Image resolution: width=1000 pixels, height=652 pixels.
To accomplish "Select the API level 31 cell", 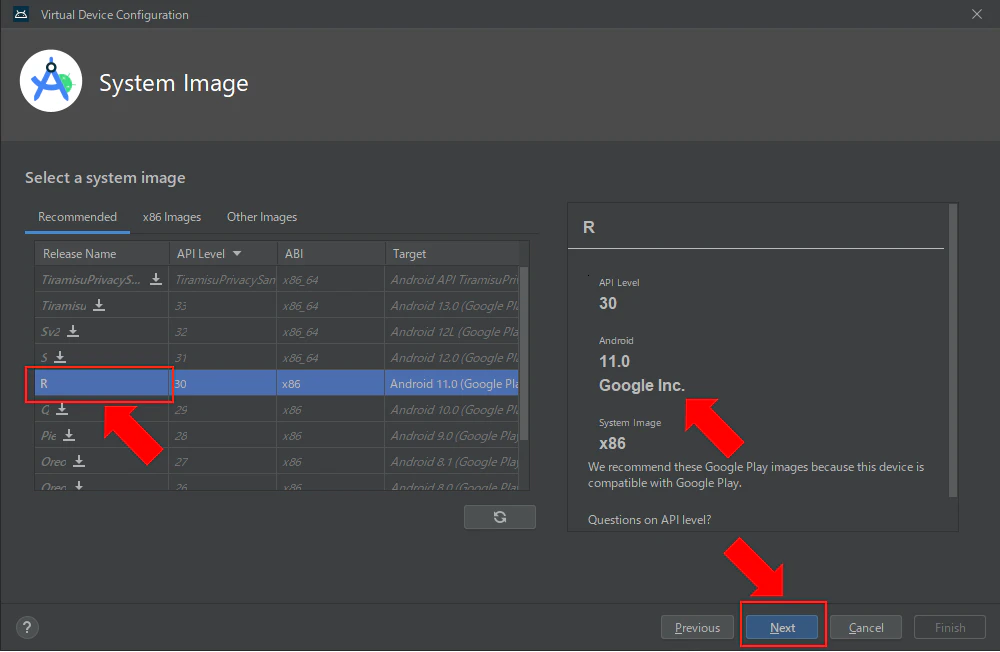I will [x=223, y=358].
